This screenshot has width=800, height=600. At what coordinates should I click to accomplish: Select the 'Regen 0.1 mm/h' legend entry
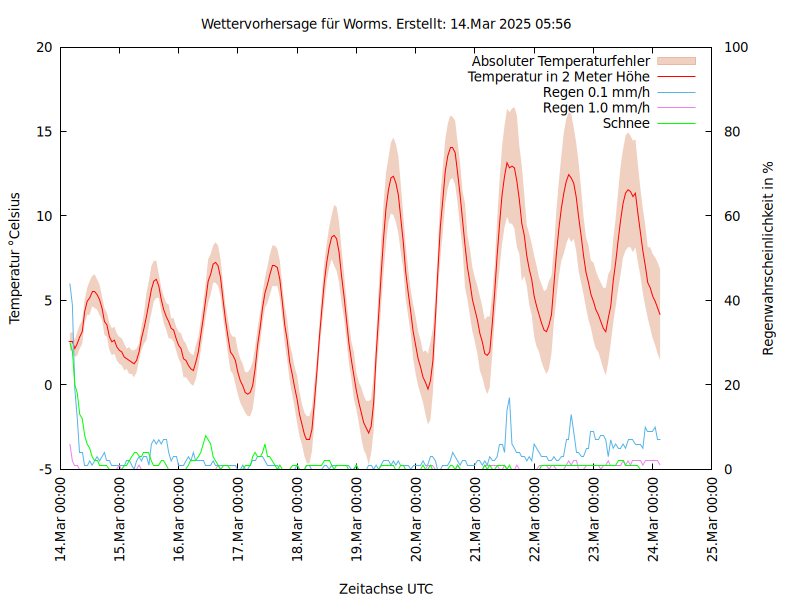[x=596, y=92]
